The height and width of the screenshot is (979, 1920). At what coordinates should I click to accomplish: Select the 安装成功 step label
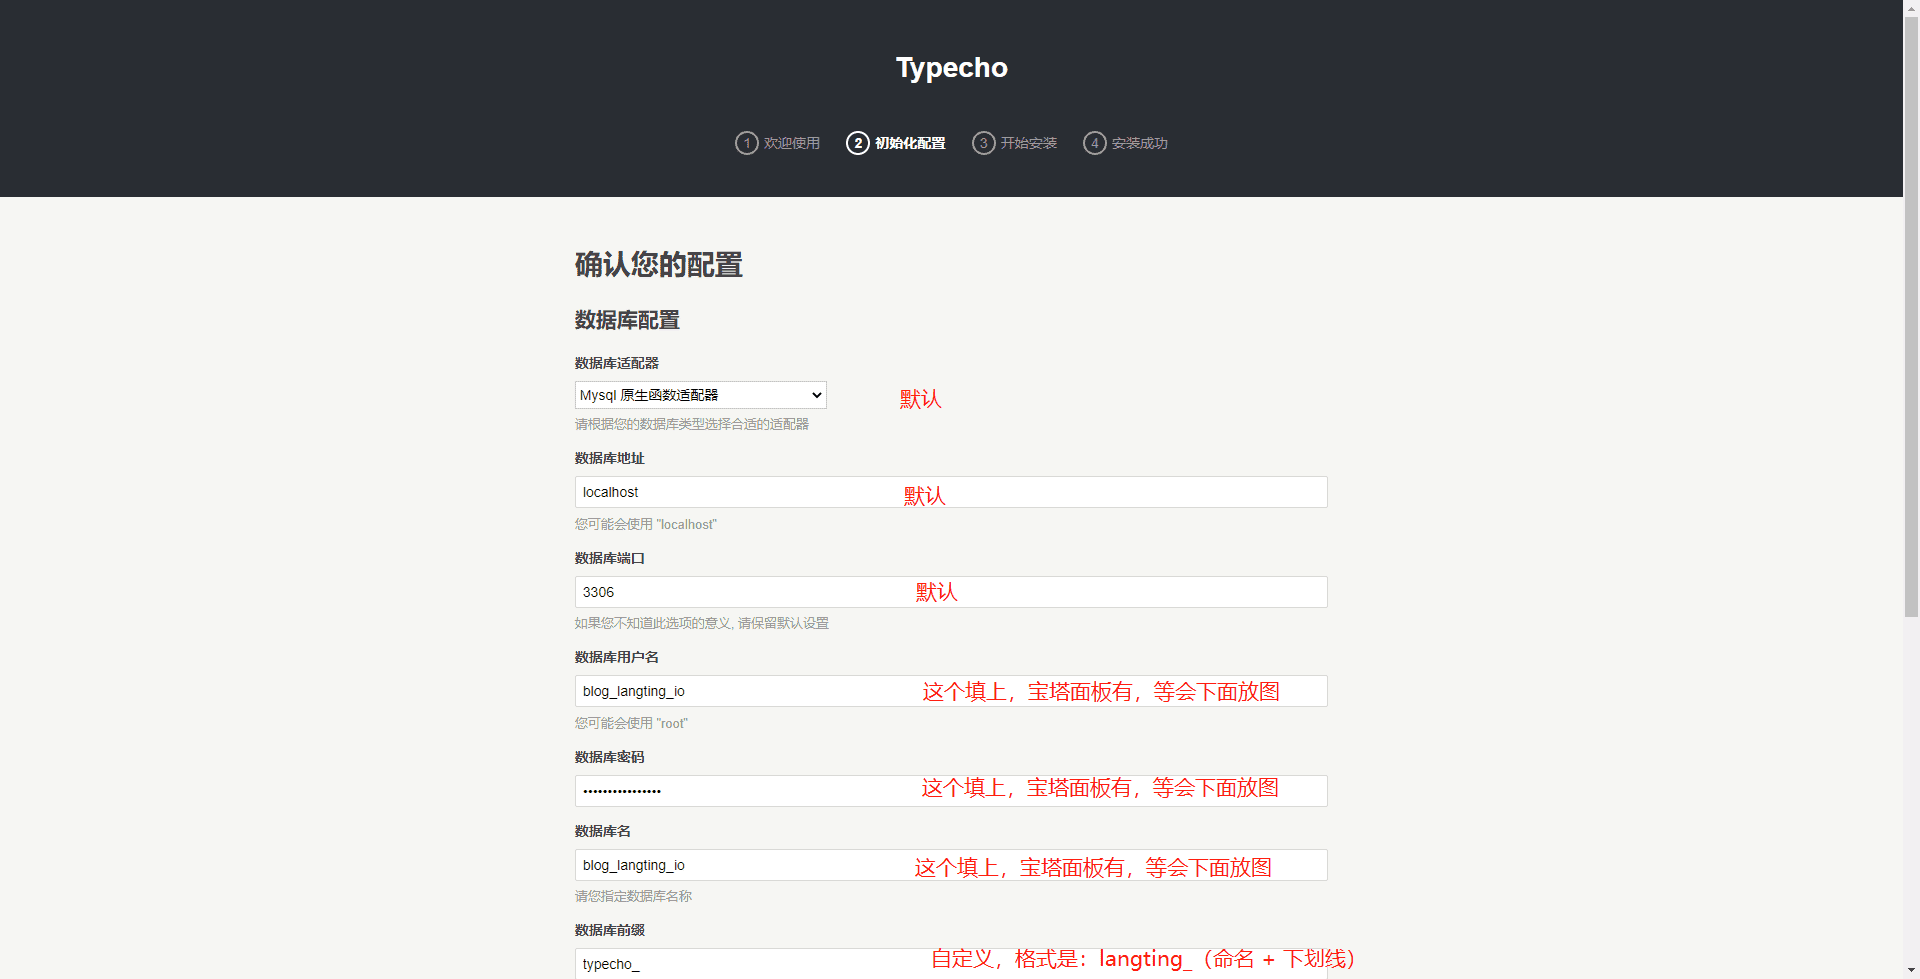tap(1140, 143)
